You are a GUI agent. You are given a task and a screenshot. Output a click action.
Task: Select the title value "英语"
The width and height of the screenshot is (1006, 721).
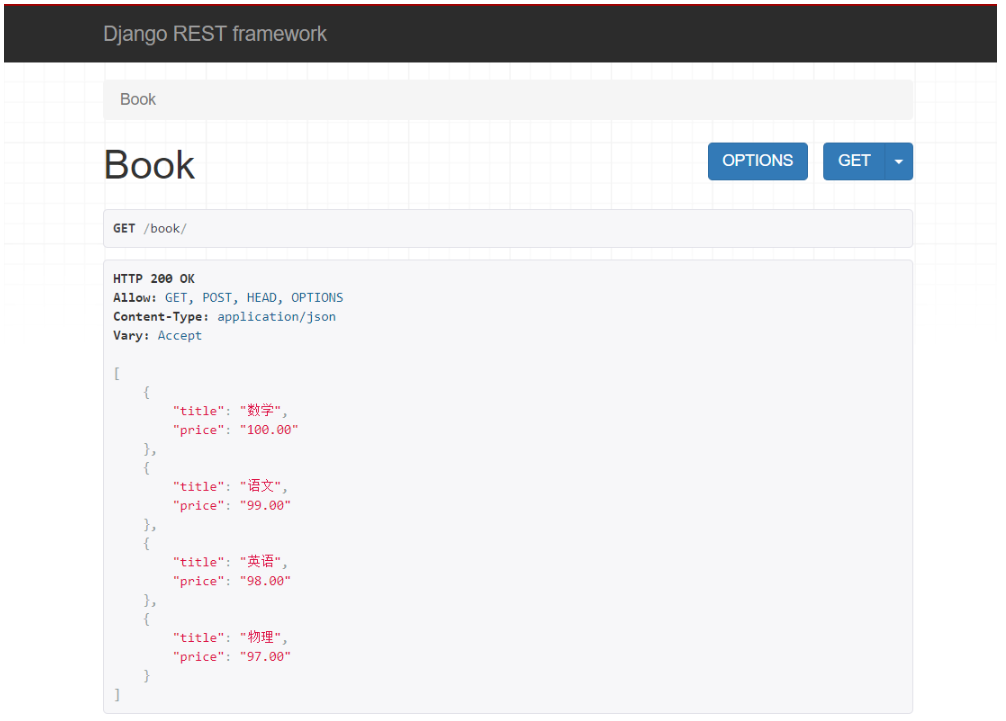(260, 562)
